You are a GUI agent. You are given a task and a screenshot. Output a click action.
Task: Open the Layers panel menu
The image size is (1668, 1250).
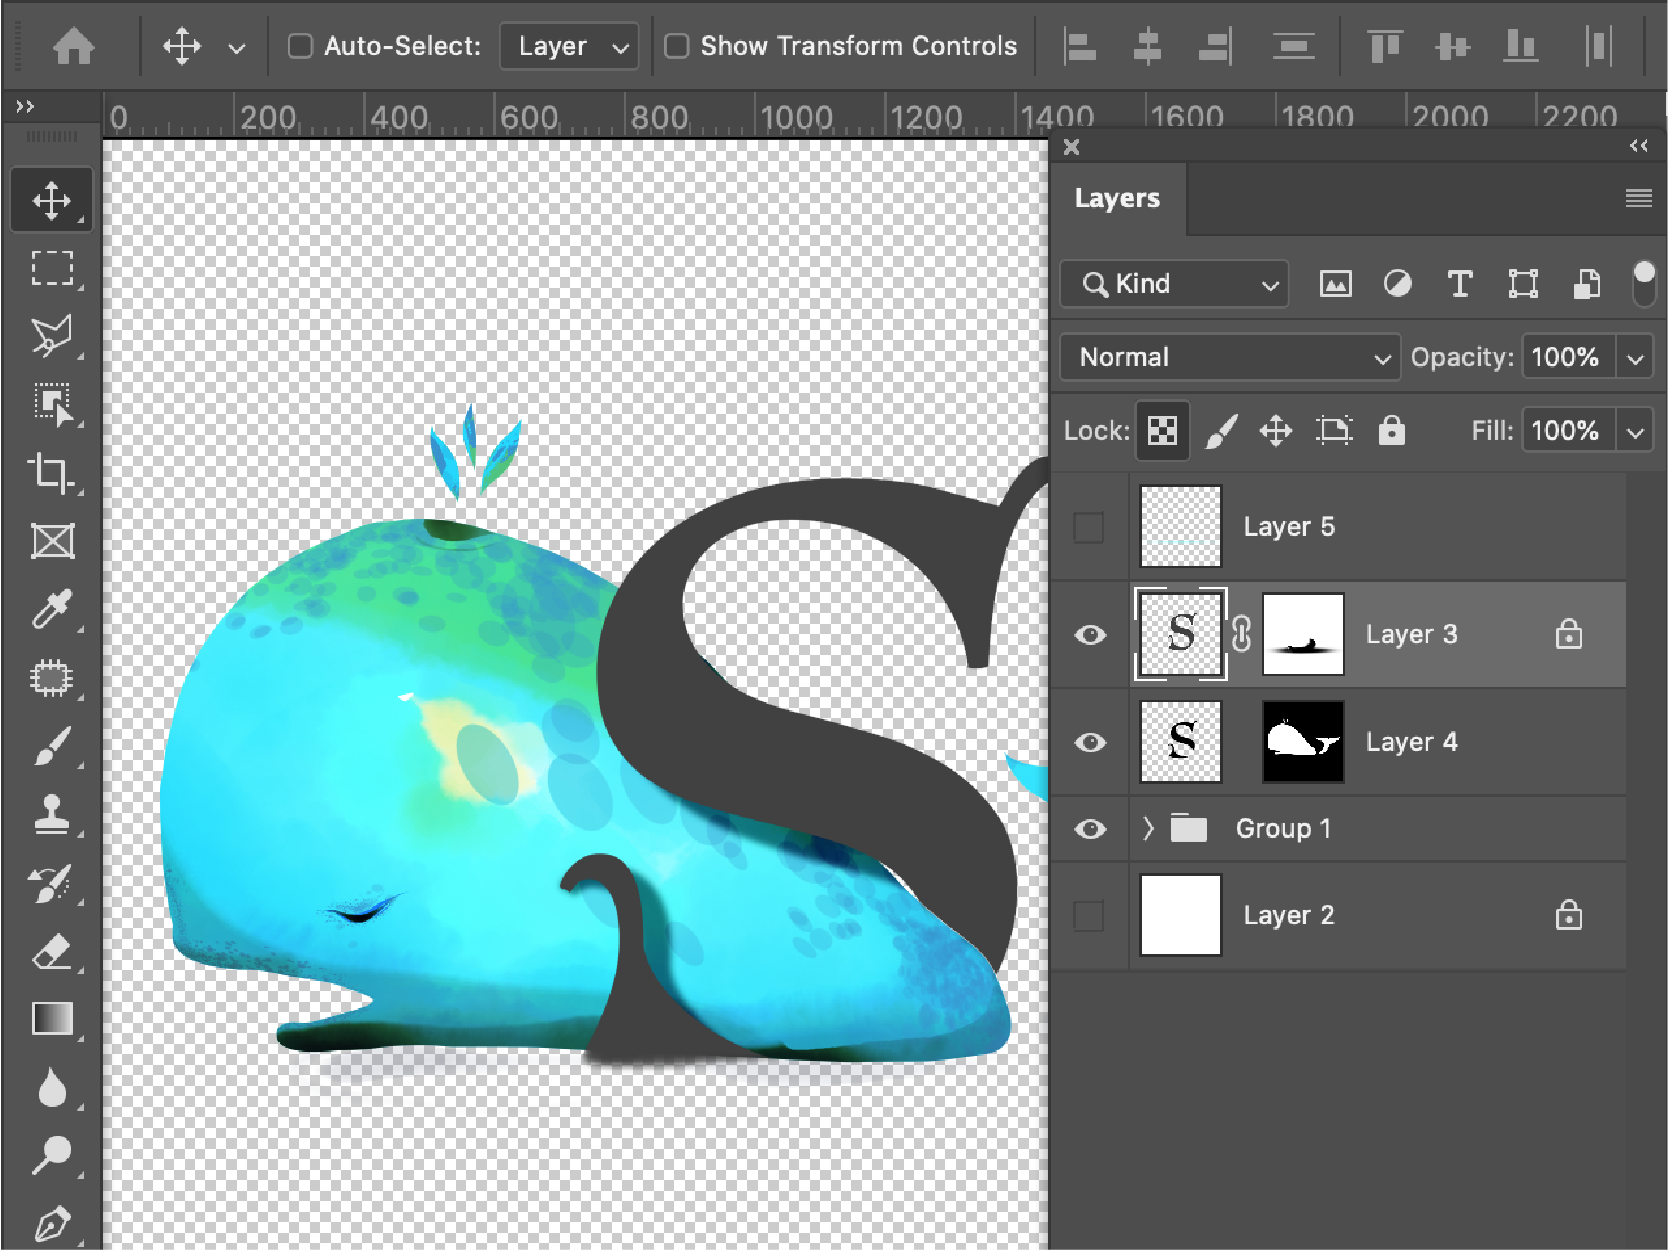(x=1637, y=198)
